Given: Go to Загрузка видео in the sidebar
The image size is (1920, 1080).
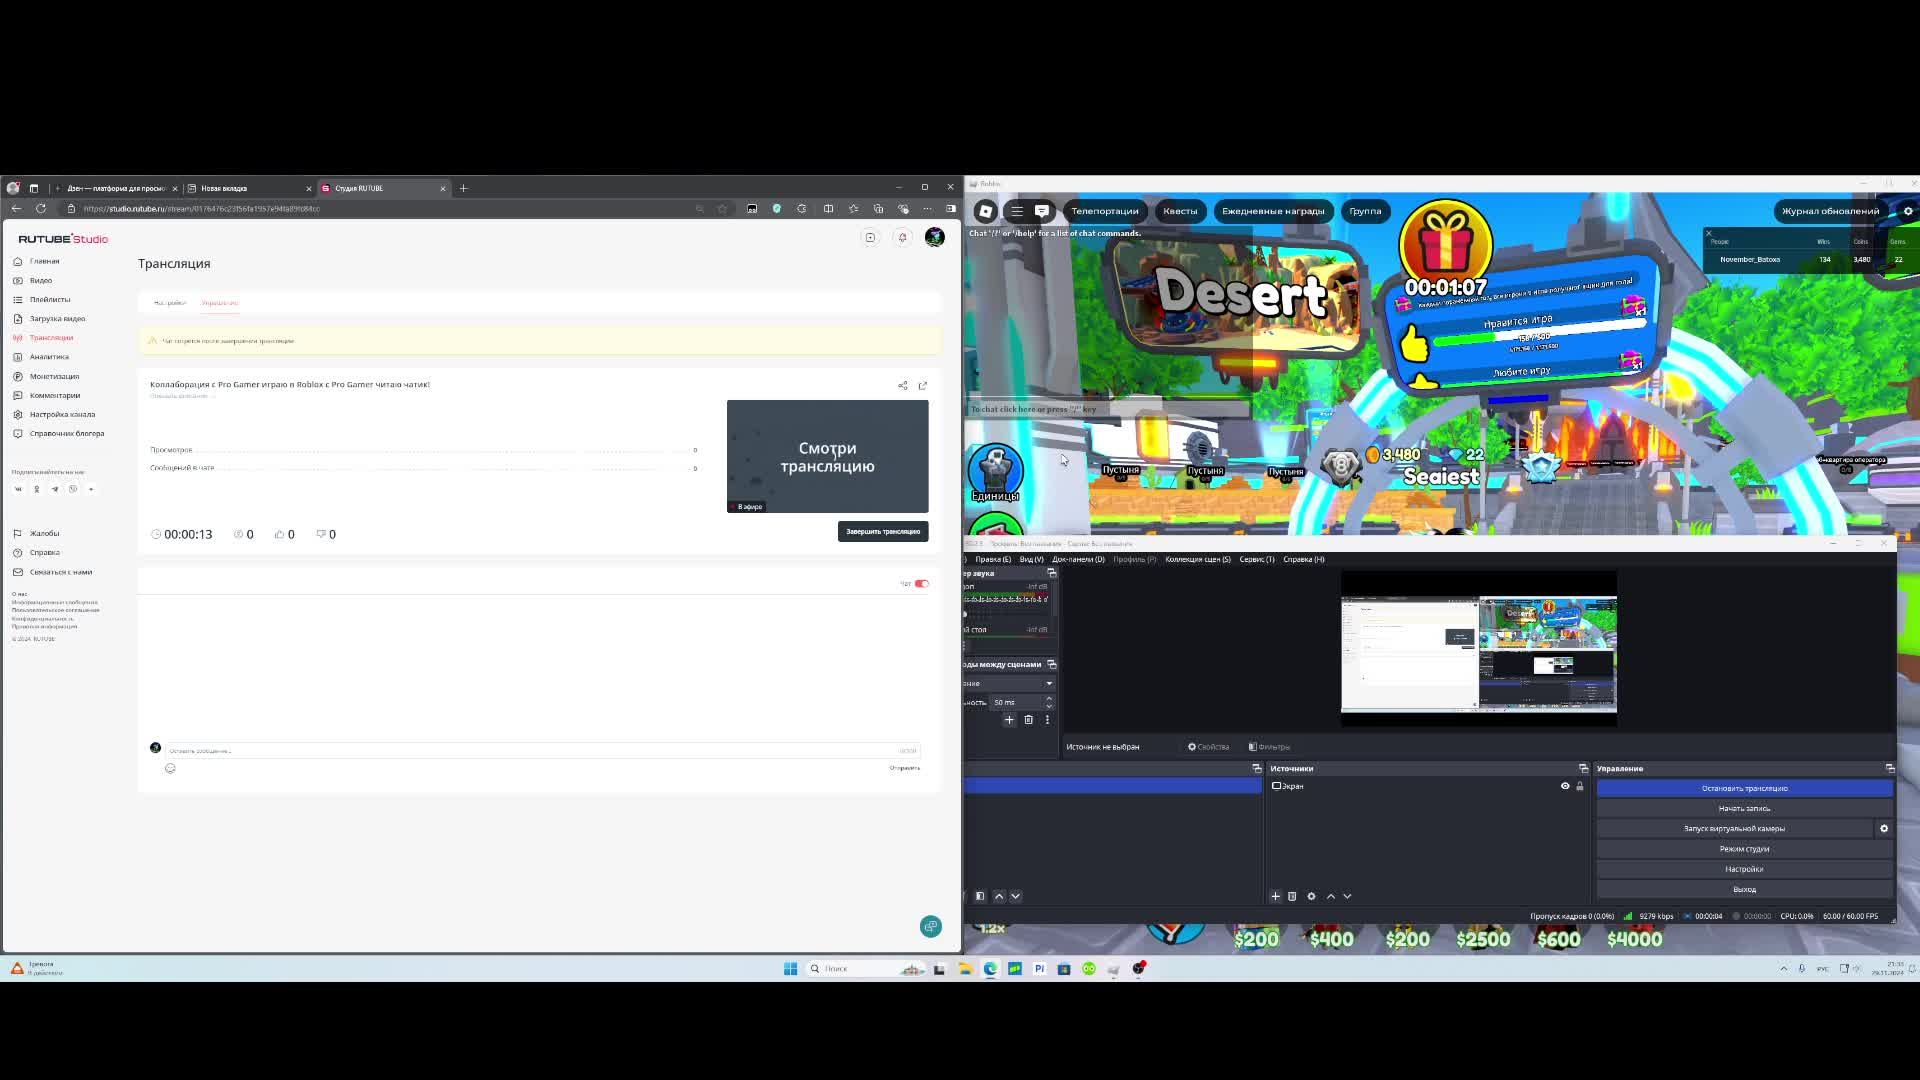Looking at the screenshot, I should pos(57,318).
